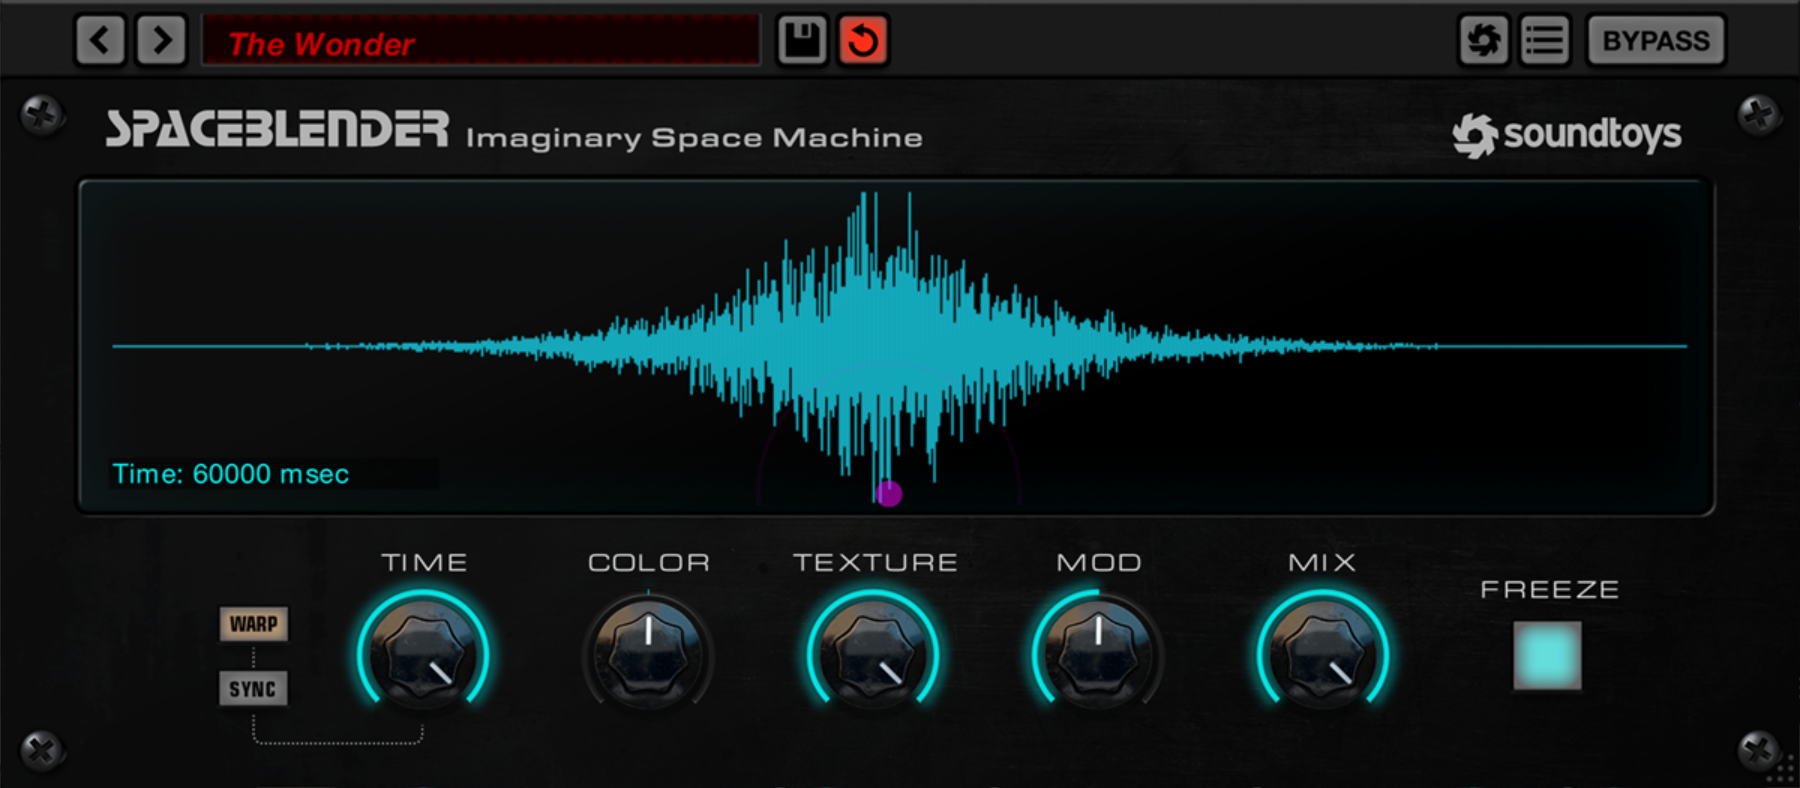
Task: Enable the WARP mode button
Action: pyautogui.click(x=254, y=624)
